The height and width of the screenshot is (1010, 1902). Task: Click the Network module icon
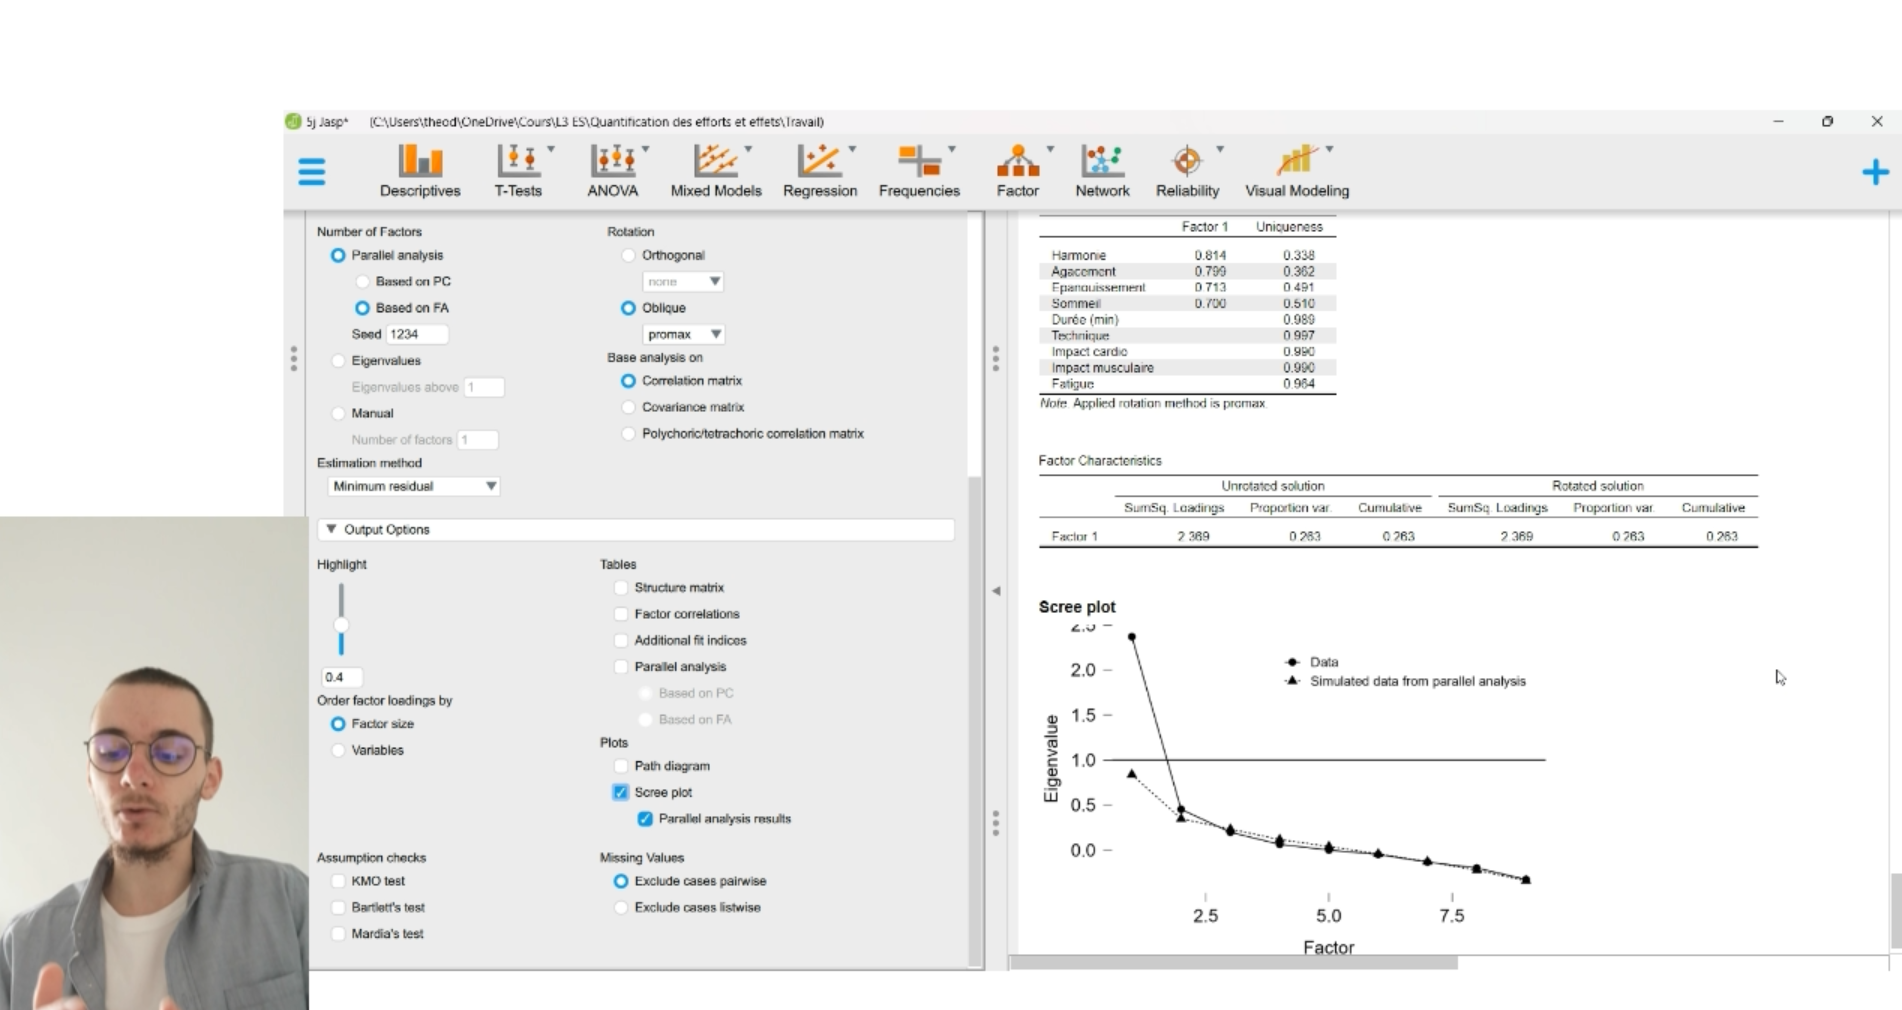click(1102, 170)
